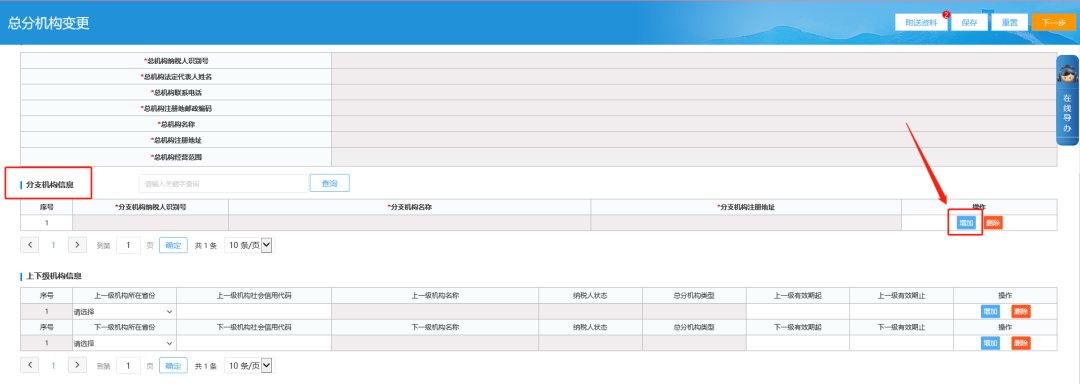Click the 上下级机构信息 section heading
Screen dimensions: 1080x384
(53, 276)
